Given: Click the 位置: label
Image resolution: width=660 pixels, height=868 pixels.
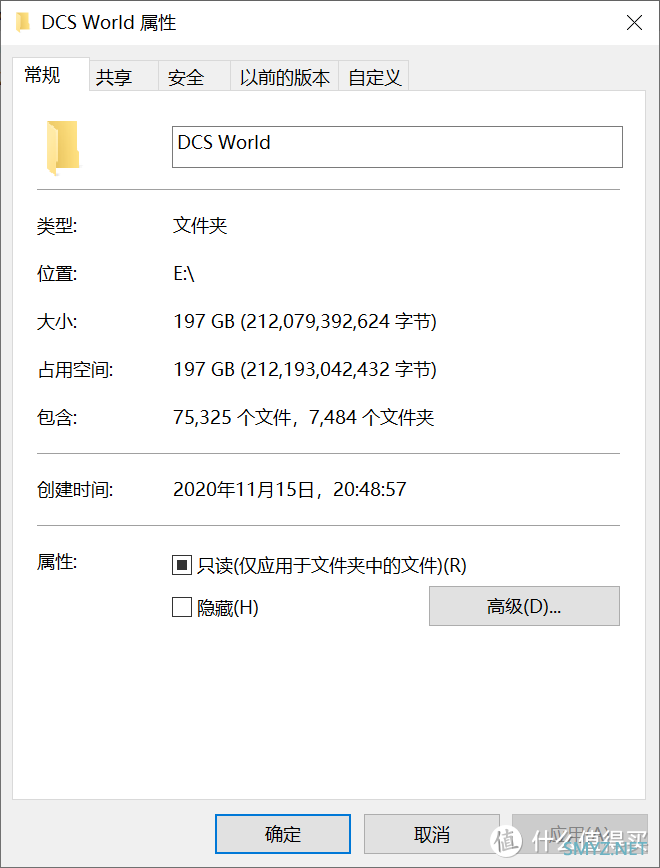Looking at the screenshot, I should click(x=56, y=273).
